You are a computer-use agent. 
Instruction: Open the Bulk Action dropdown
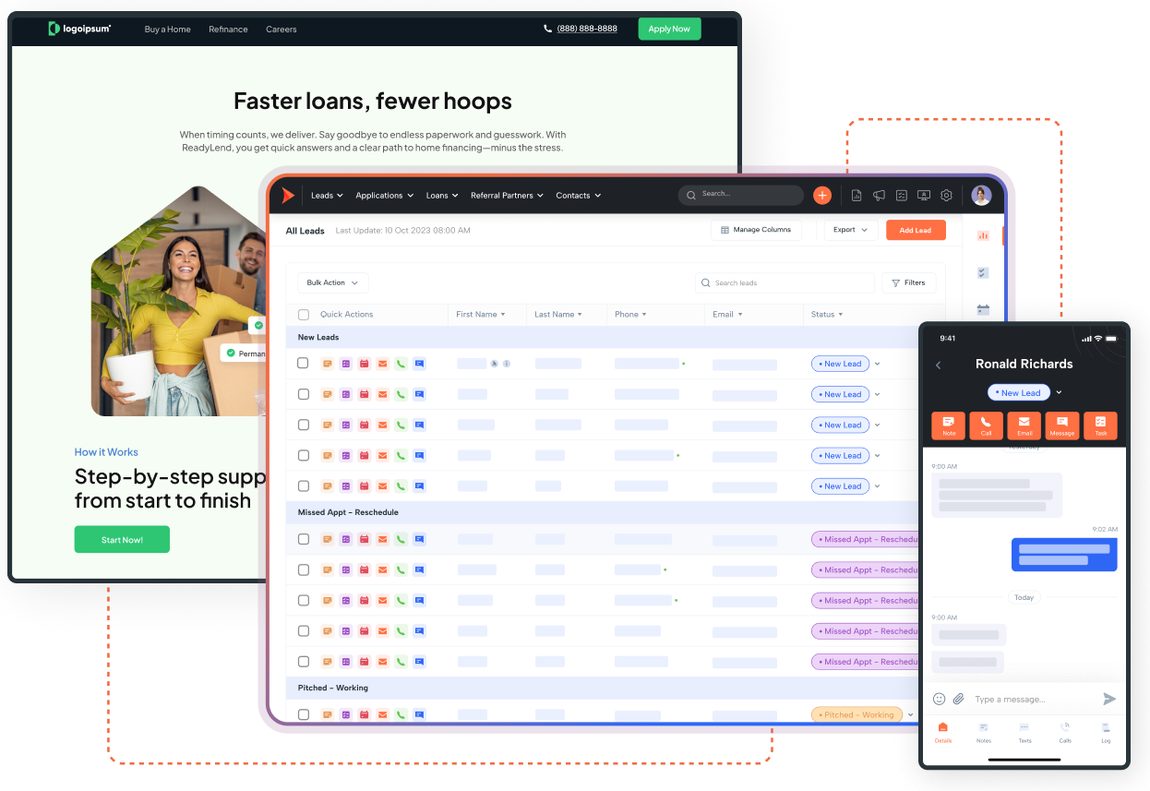pos(332,283)
